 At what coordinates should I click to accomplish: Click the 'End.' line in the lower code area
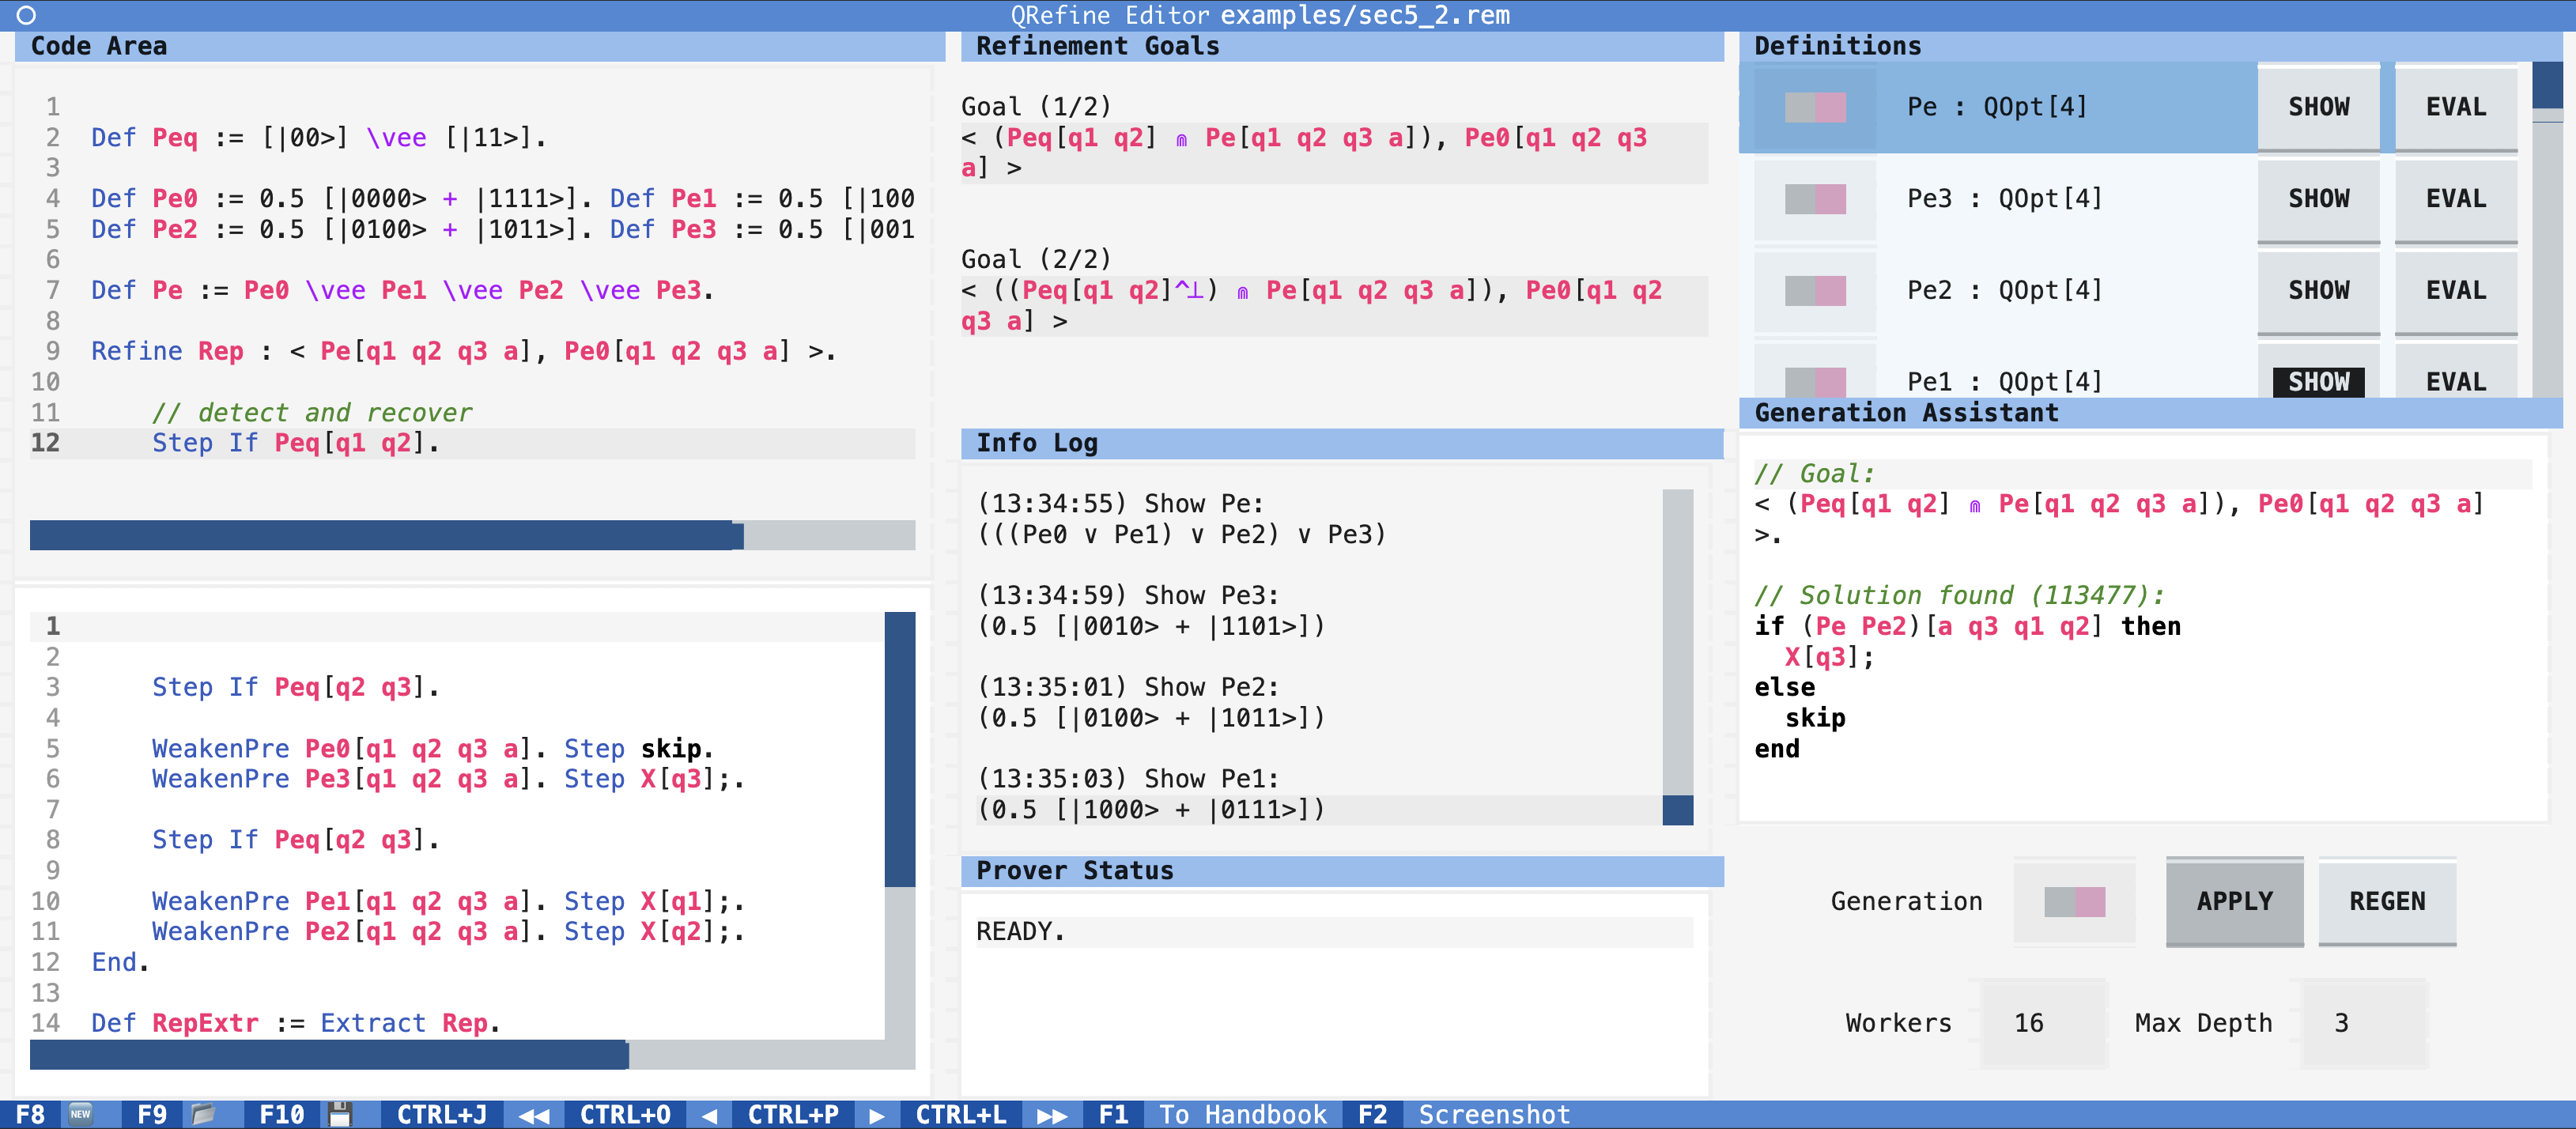tap(120, 963)
